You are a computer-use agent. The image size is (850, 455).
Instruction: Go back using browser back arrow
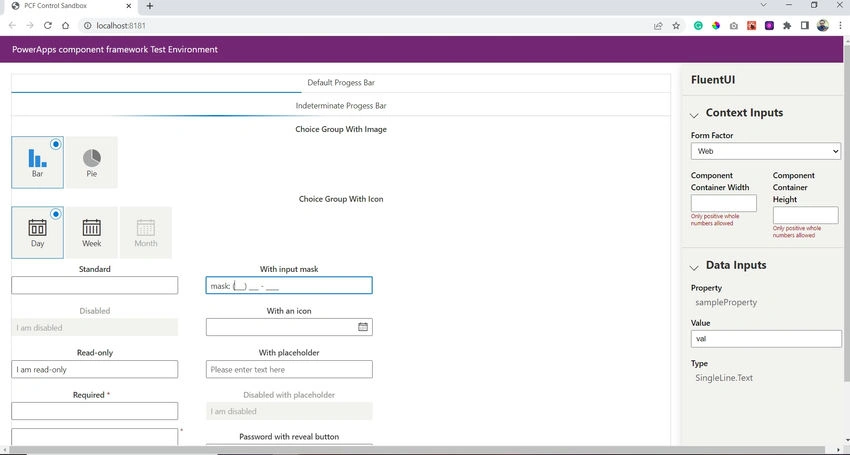click(x=12, y=25)
